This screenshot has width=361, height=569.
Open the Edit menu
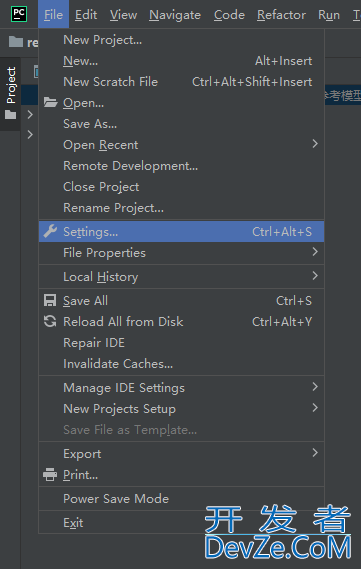coord(86,15)
